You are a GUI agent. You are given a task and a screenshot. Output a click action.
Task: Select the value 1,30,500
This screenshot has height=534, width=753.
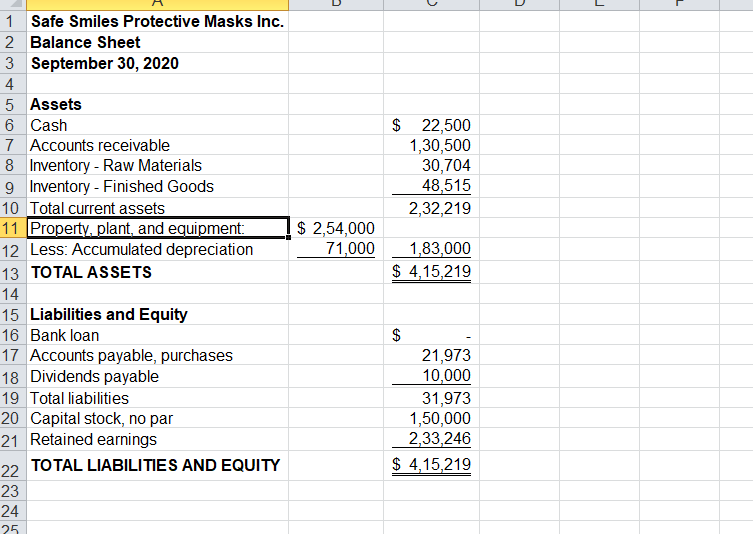431,145
